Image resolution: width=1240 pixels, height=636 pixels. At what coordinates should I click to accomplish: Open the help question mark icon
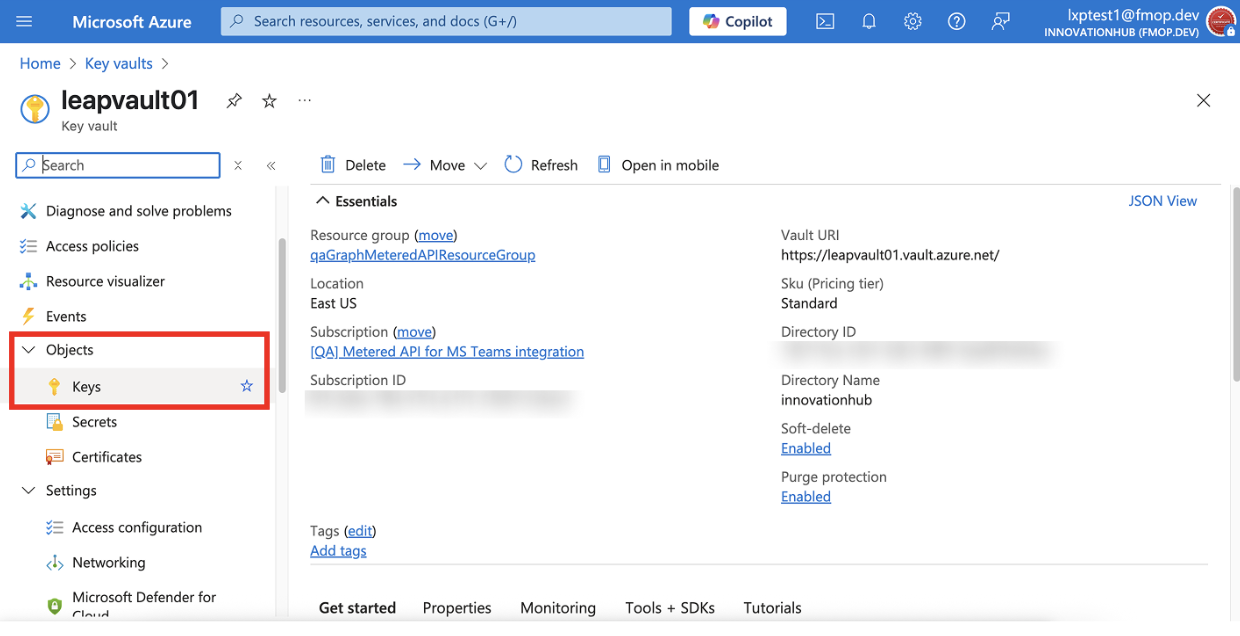(x=957, y=21)
